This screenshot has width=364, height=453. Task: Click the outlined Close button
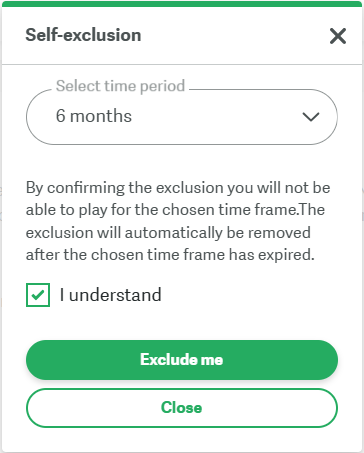[182, 408]
